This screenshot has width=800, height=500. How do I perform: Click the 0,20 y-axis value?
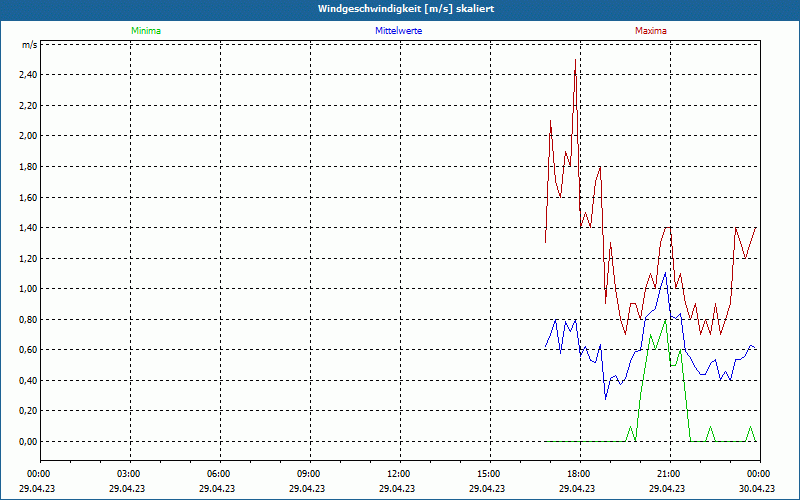(28, 411)
